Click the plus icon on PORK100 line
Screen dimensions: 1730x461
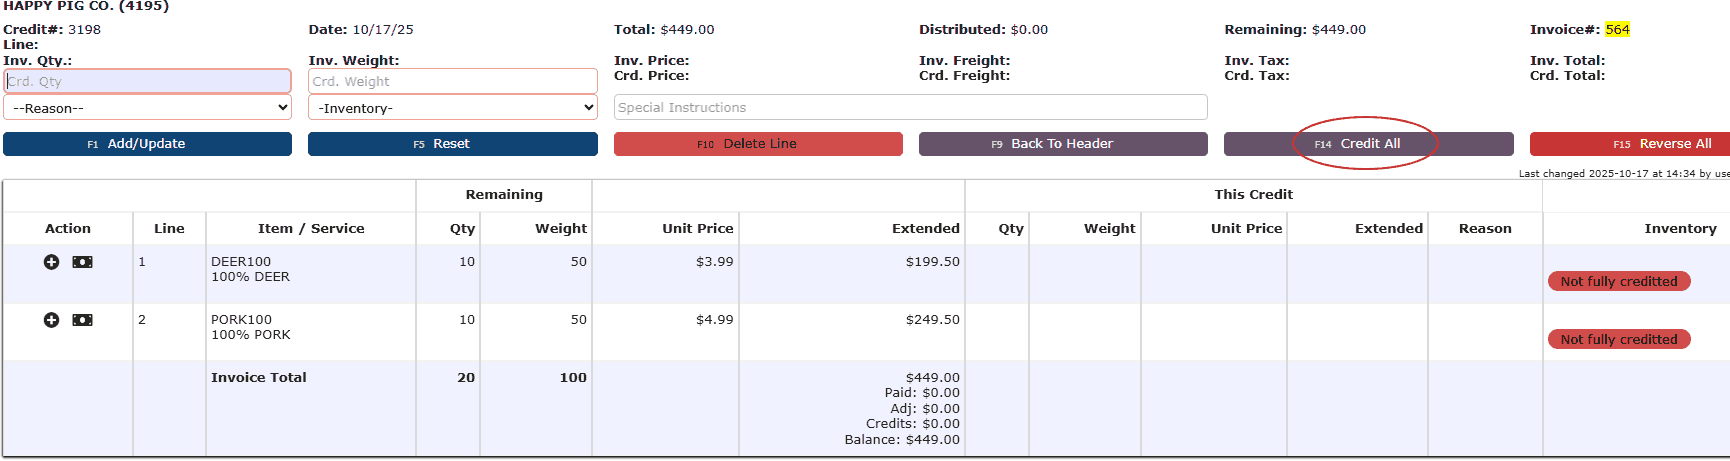click(x=51, y=320)
